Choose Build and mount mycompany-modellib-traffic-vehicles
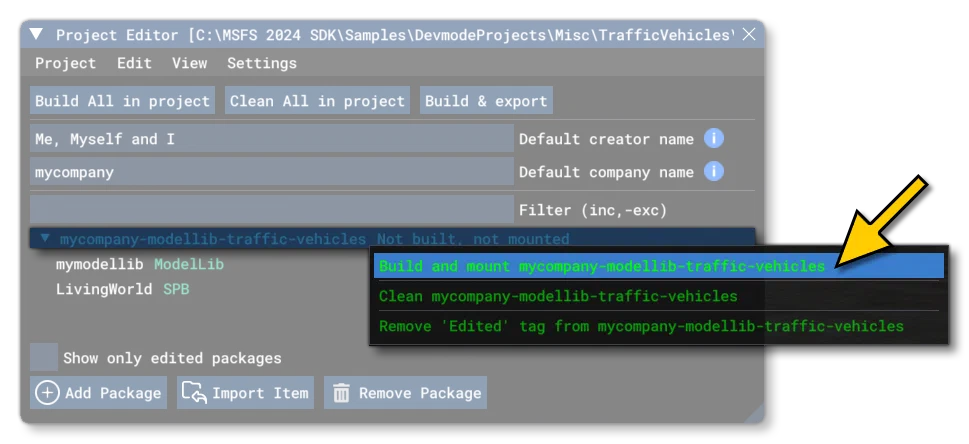 coord(658,267)
